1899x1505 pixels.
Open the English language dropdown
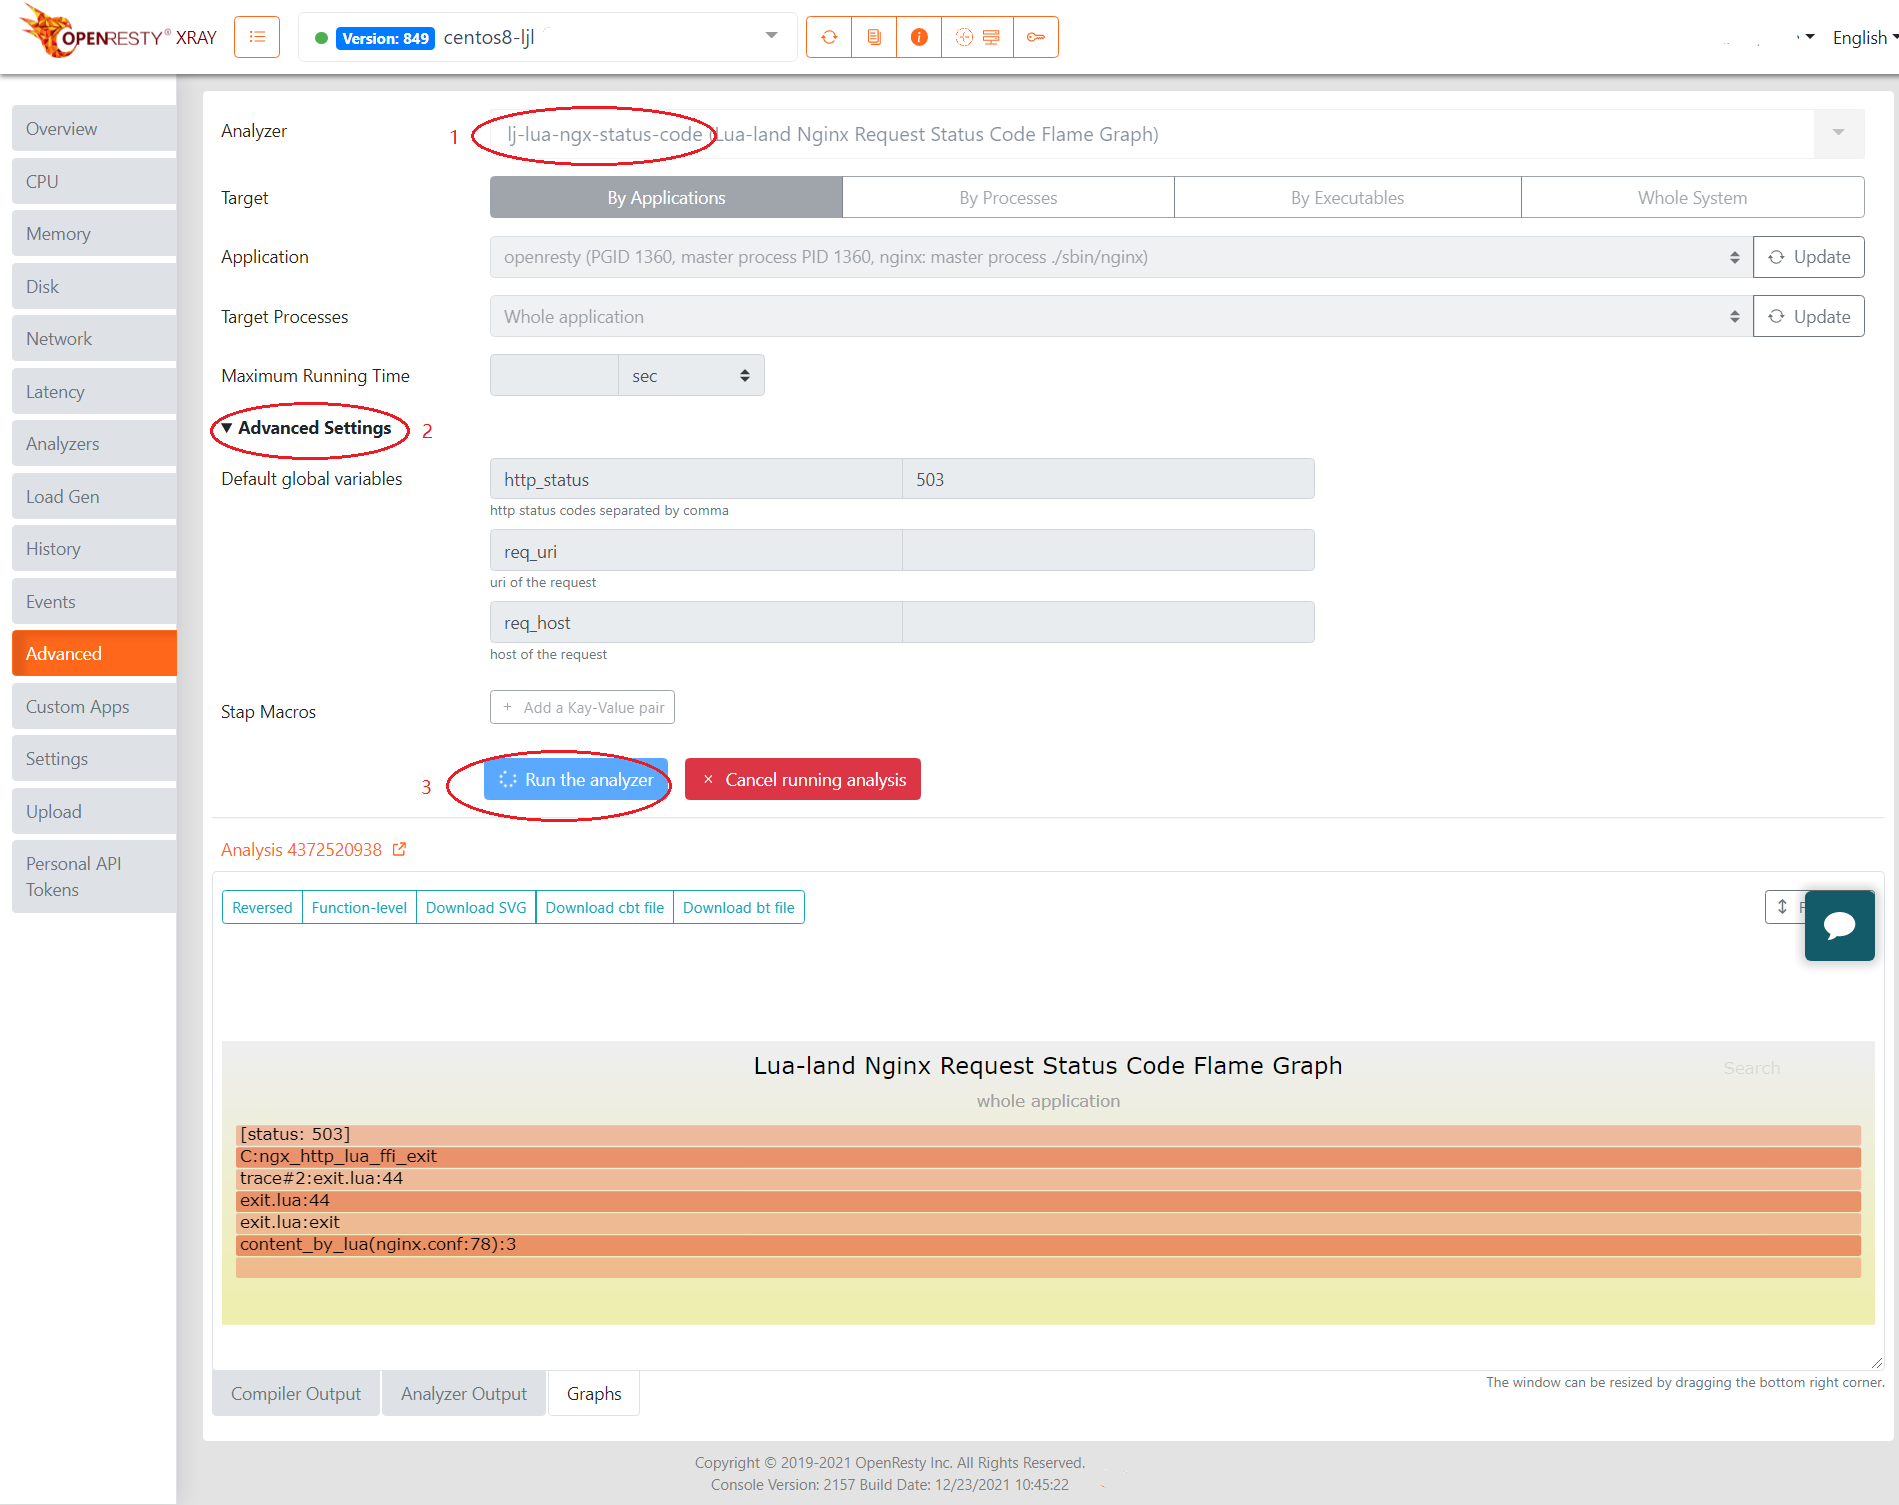coord(1864,37)
